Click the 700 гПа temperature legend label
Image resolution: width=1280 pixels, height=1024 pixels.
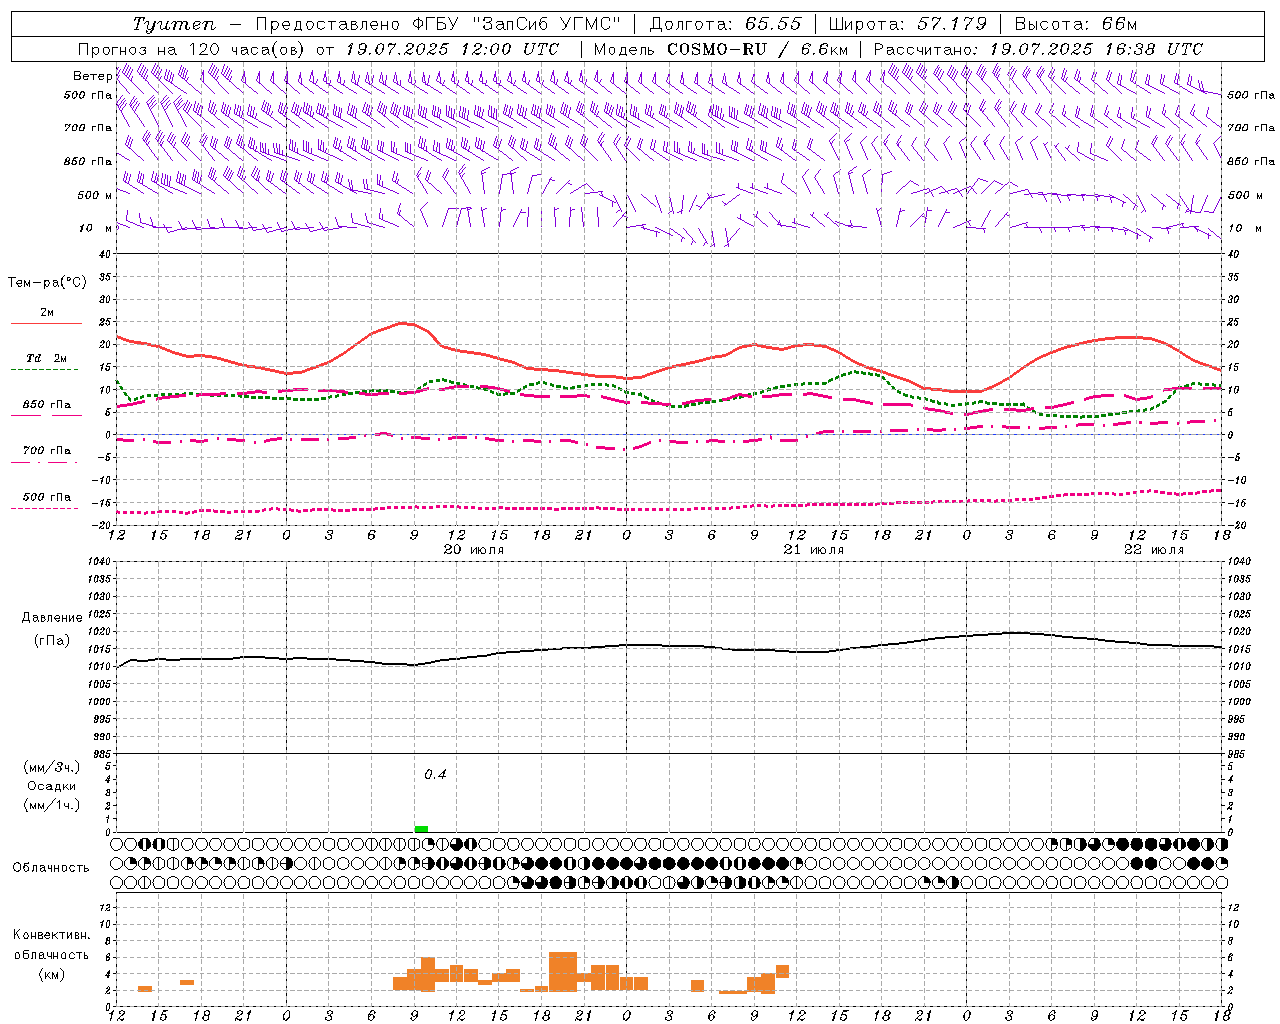point(47,451)
